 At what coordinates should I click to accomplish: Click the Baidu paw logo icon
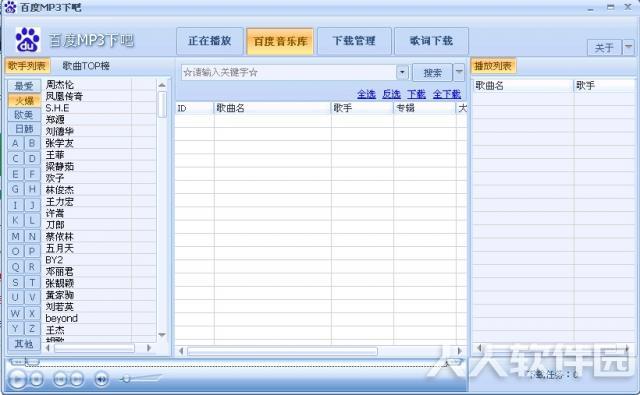tap(27, 40)
